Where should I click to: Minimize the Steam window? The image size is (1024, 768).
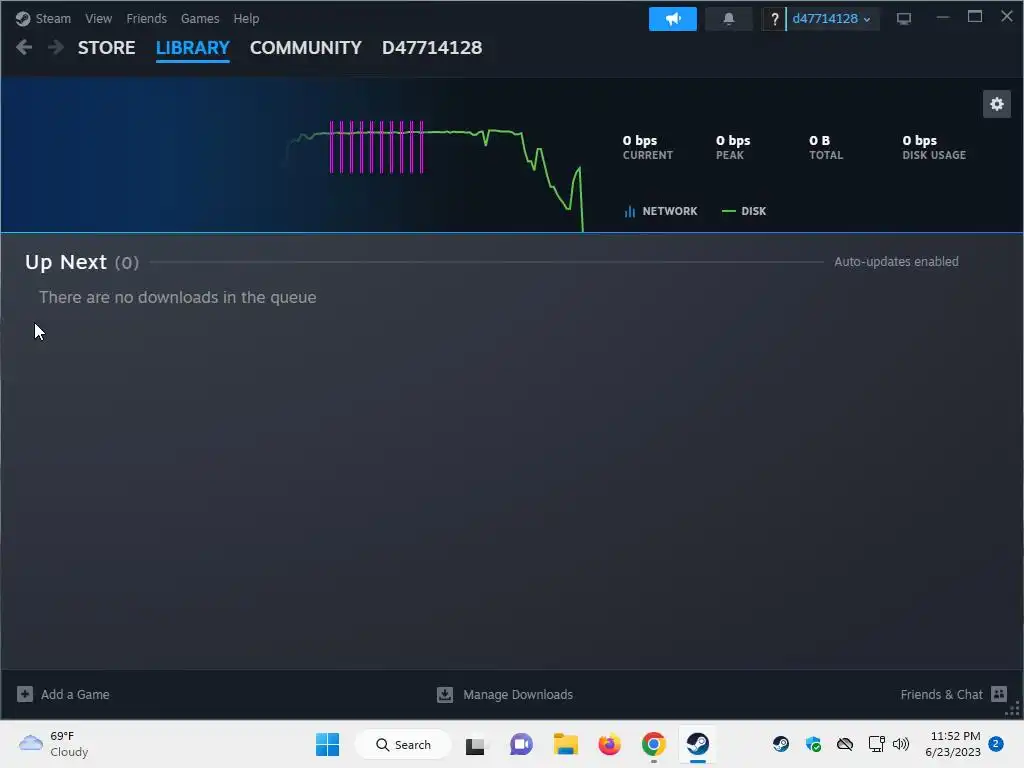tap(942, 17)
